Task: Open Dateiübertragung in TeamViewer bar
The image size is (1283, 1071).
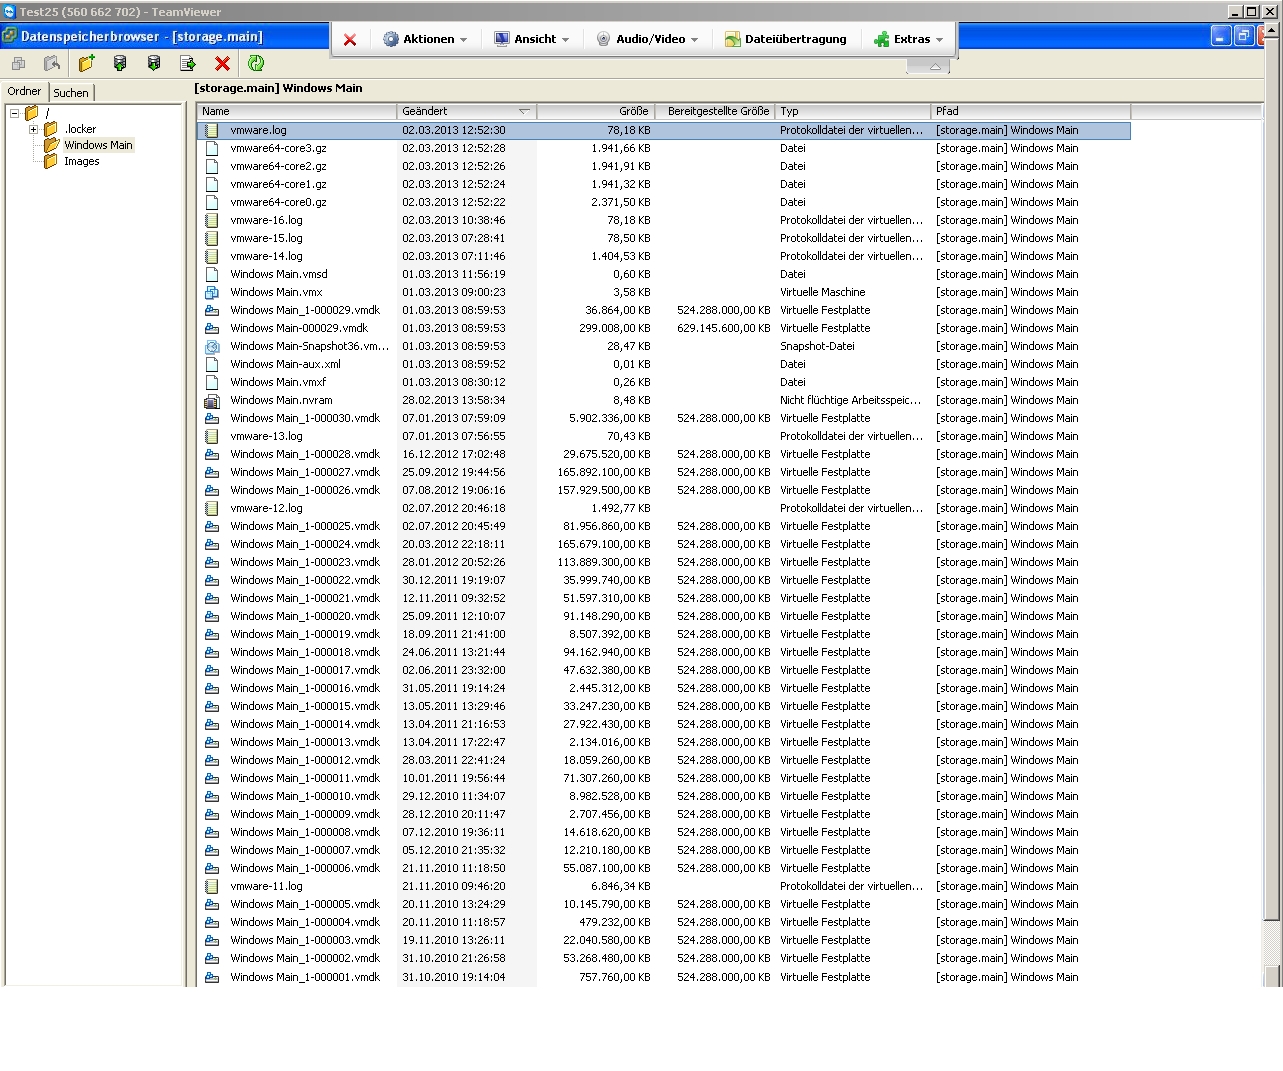Action: [786, 39]
